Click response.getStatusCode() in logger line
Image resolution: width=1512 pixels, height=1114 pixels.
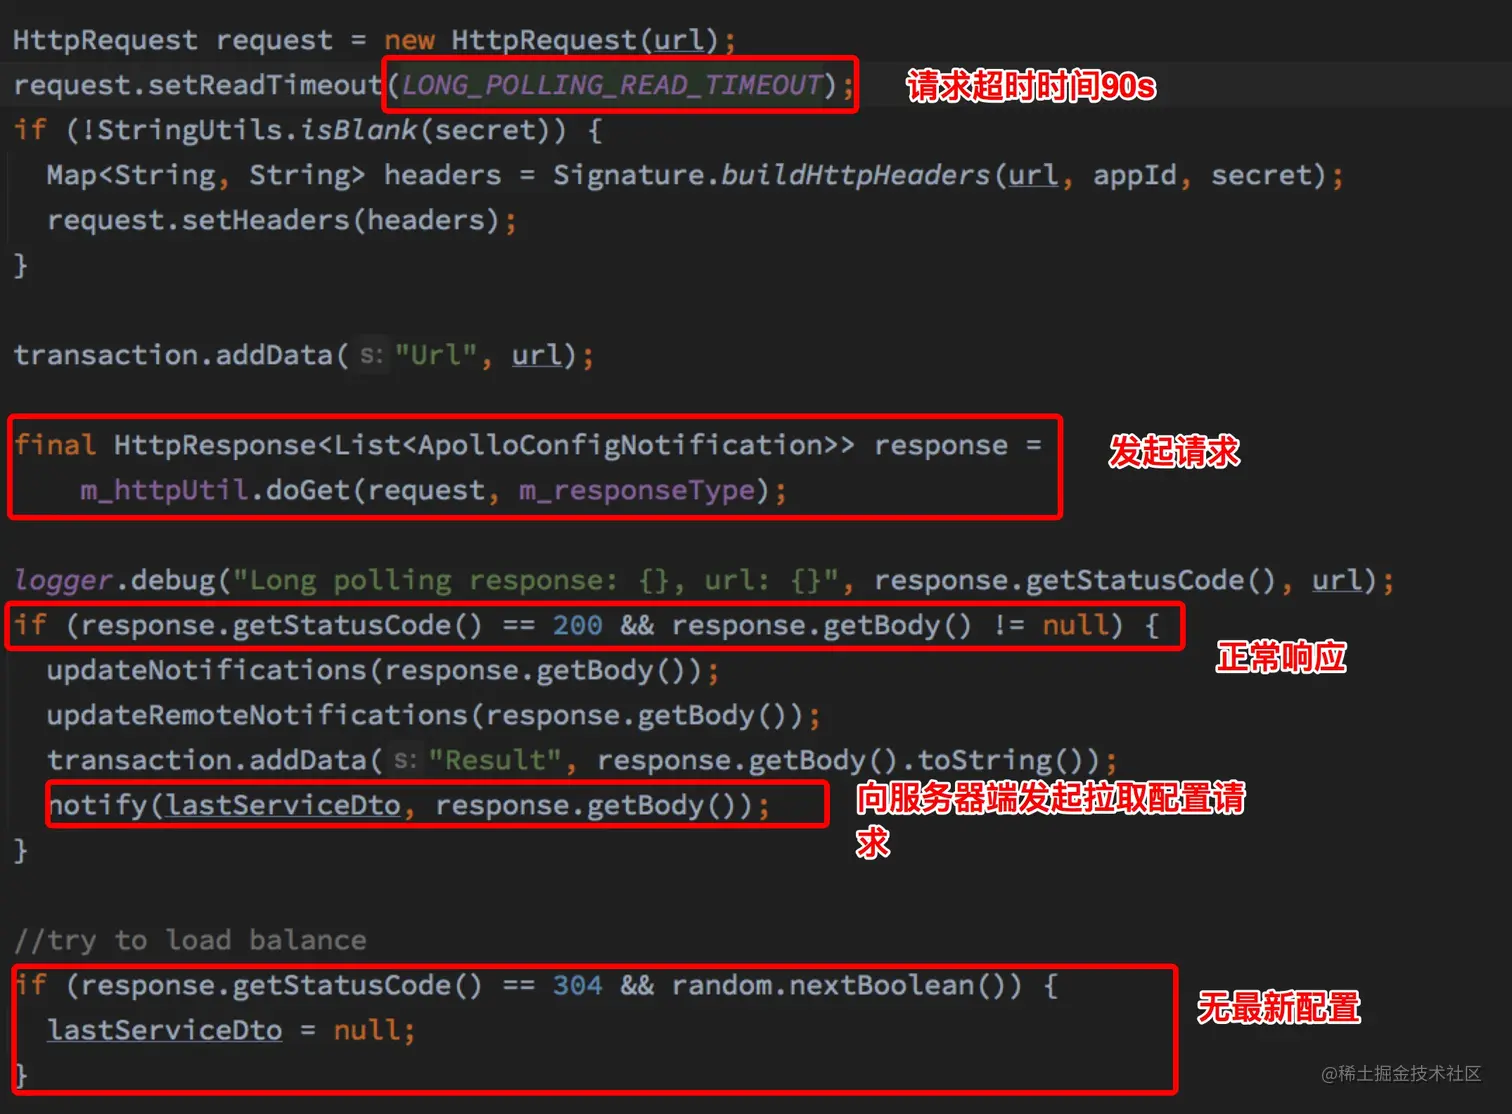point(1075,580)
